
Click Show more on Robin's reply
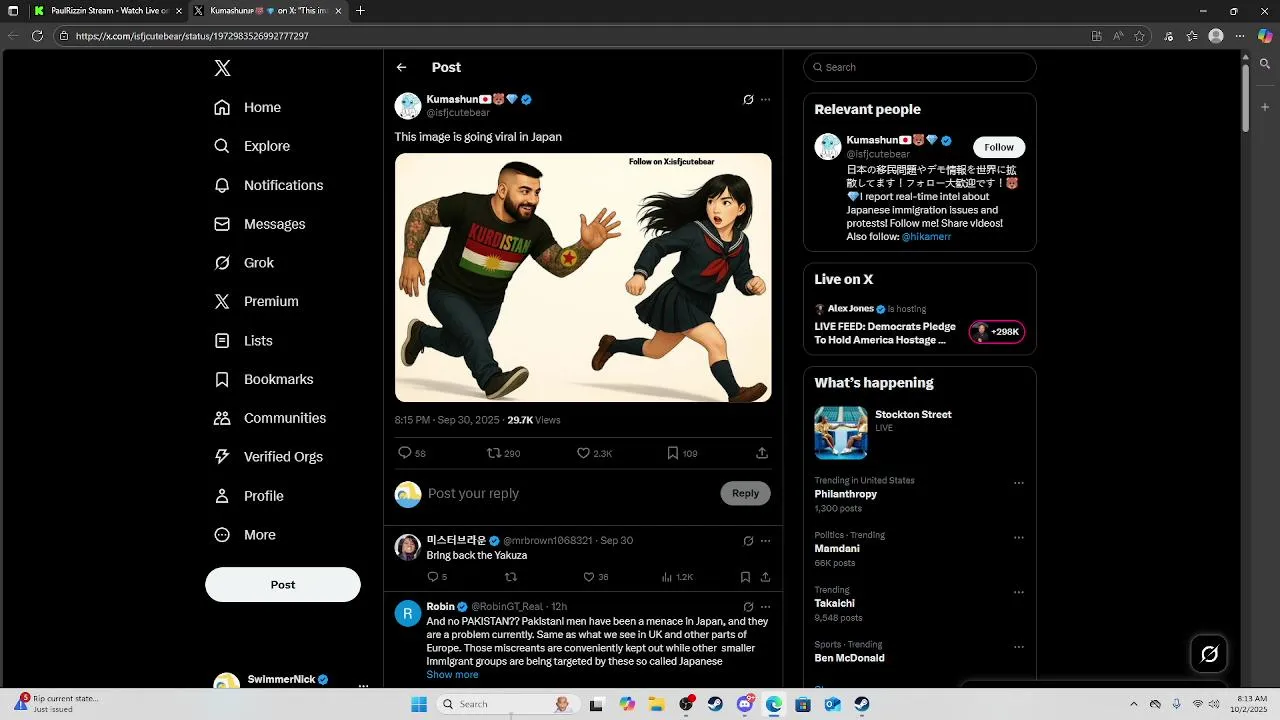pyautogui.click(x=452, y=675)
